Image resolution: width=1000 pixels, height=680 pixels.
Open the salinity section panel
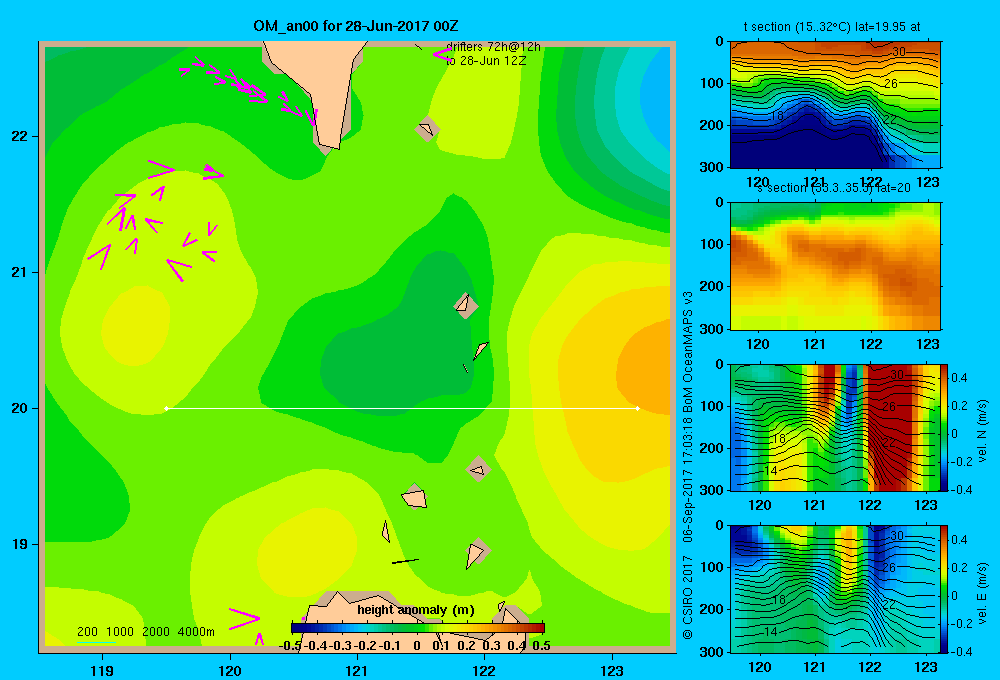pyautogui.click(x=835, y=266)
